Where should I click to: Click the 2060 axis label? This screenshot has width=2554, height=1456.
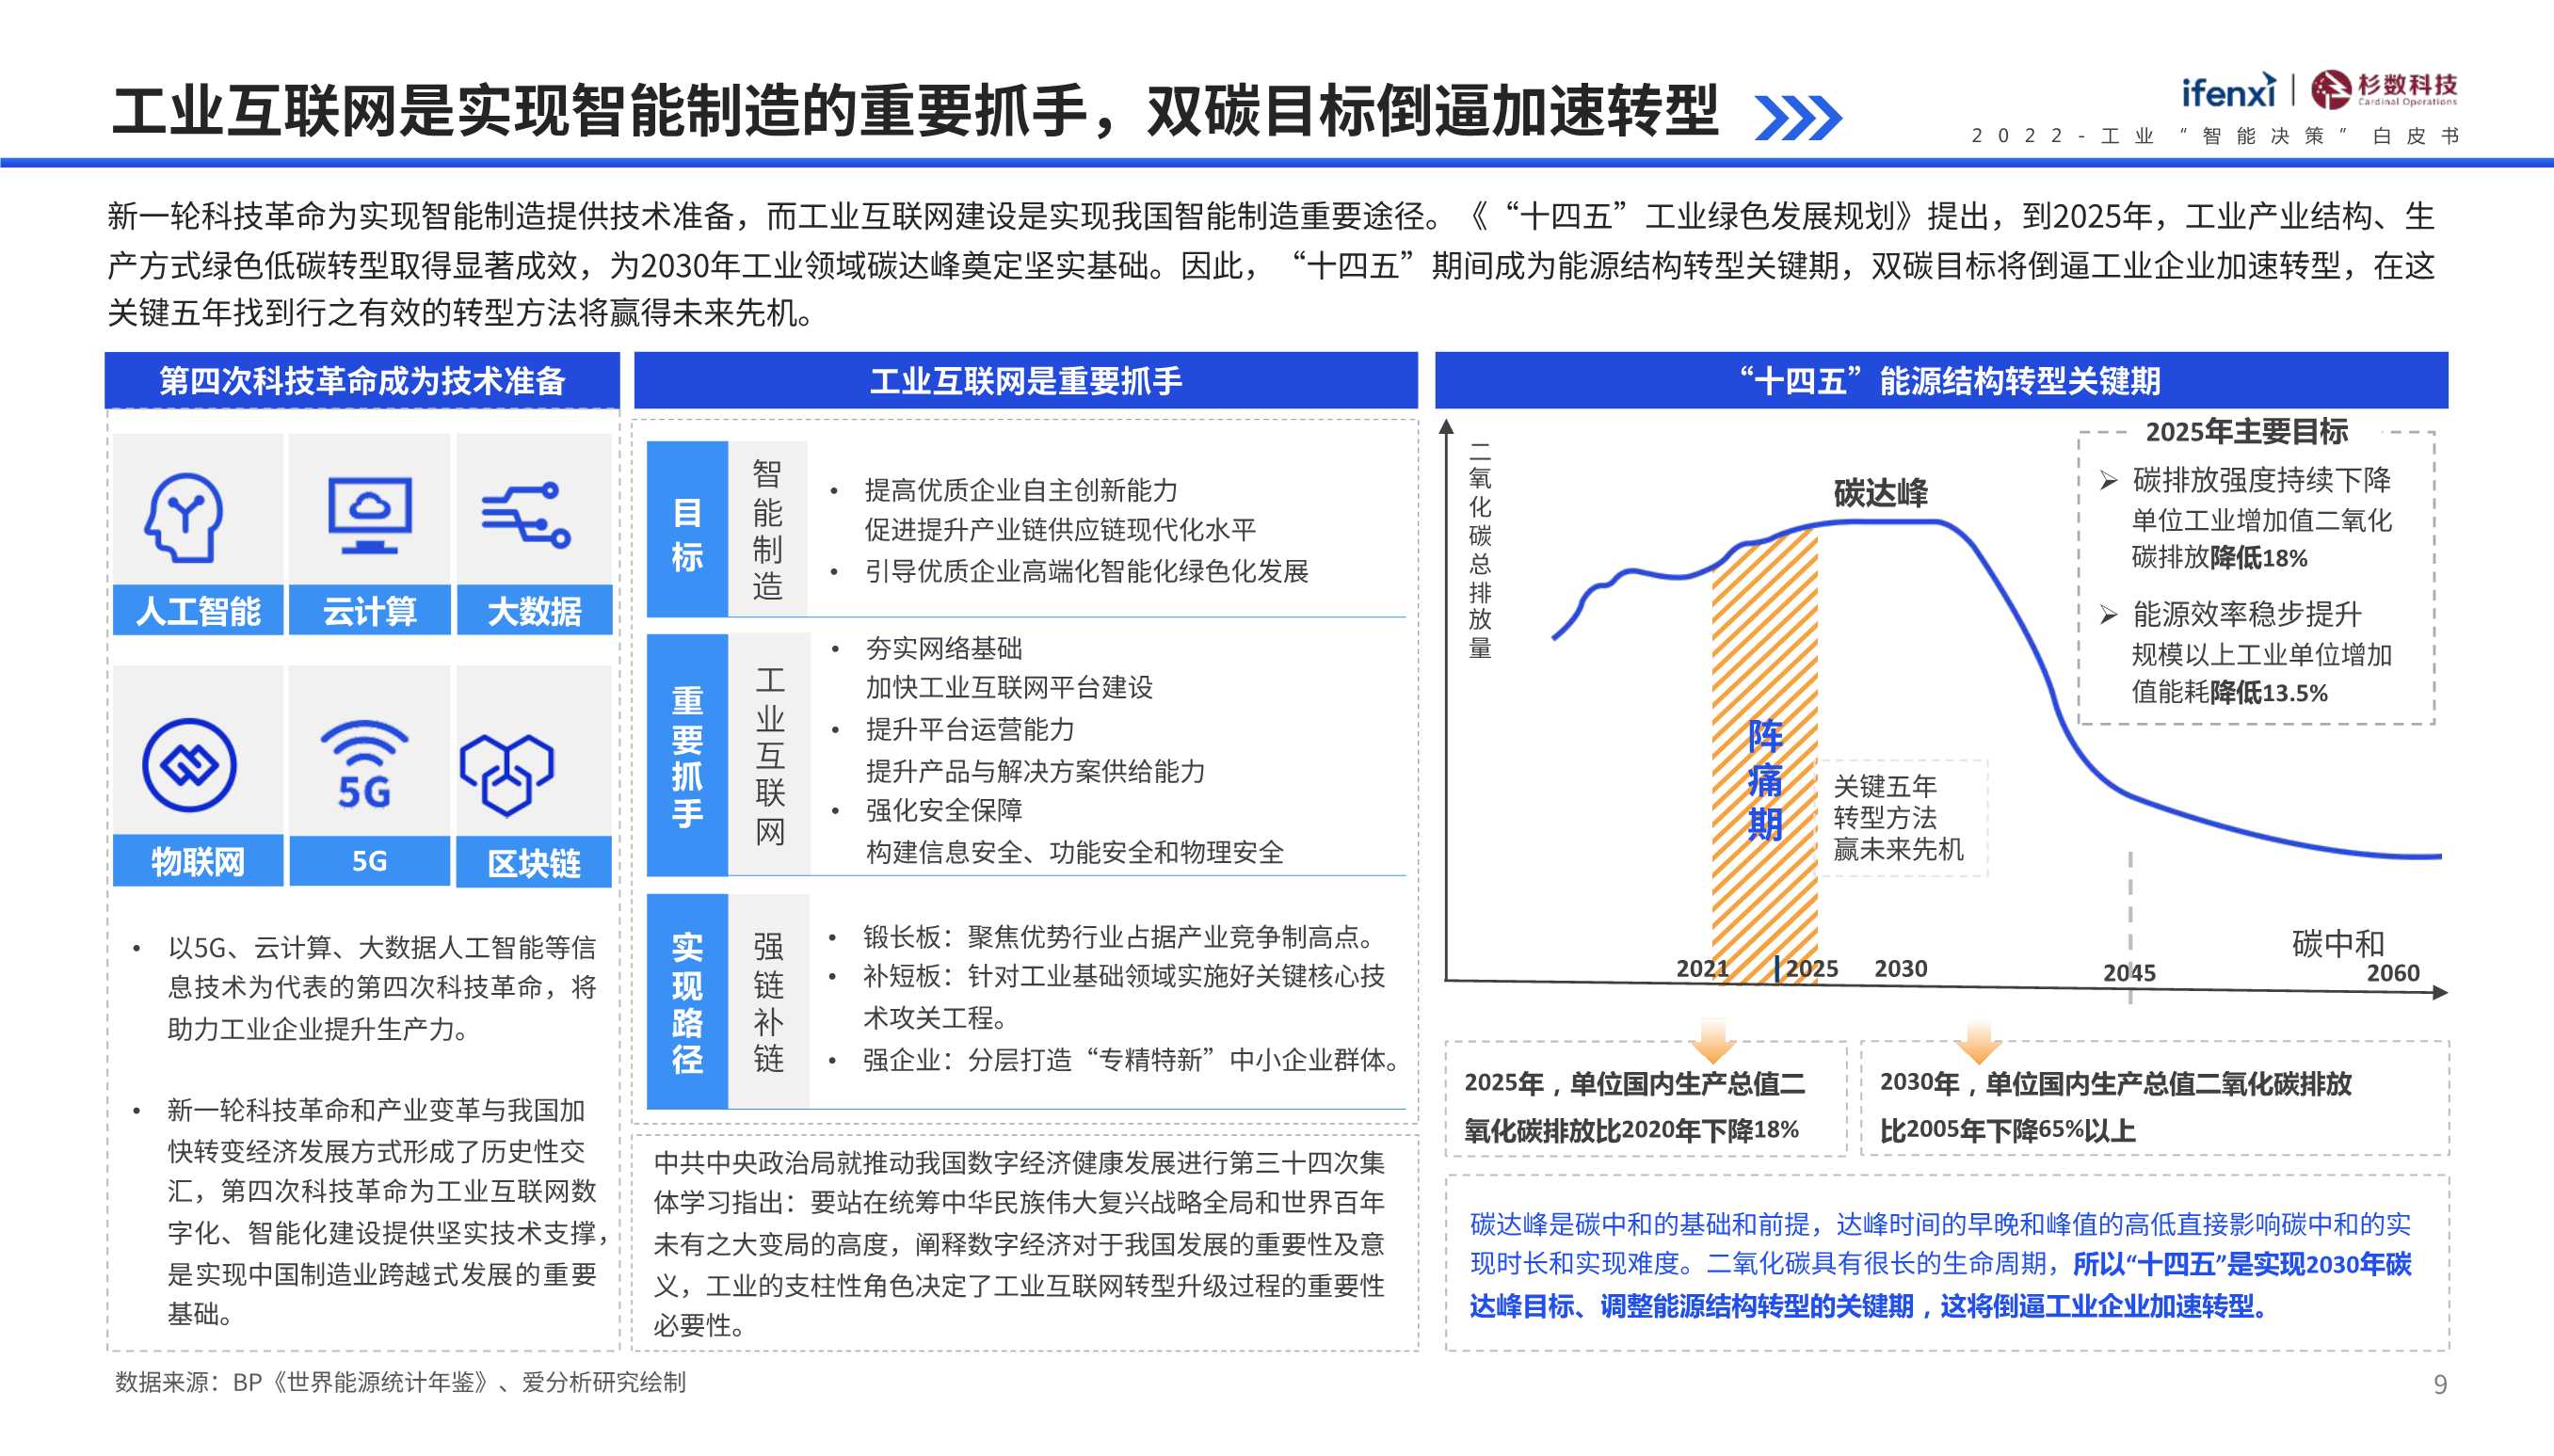coord(2393,972)
